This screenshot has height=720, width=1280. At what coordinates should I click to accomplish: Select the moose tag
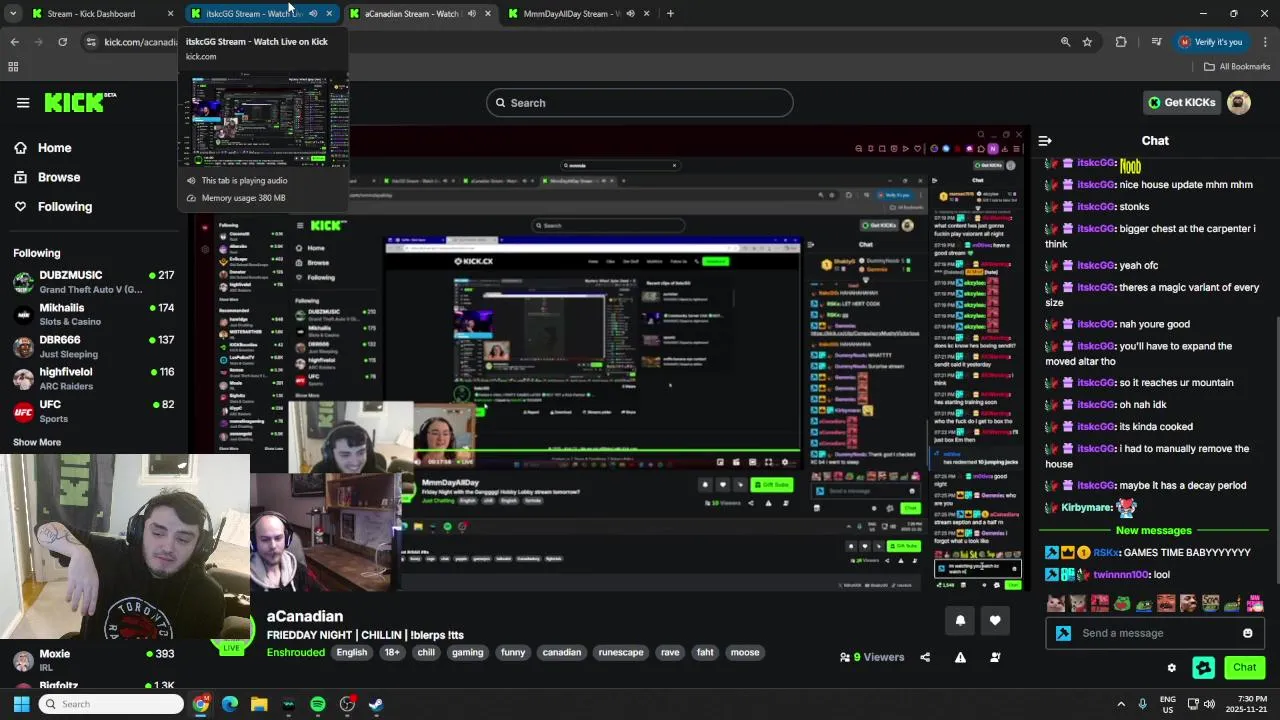coord(745,653)
